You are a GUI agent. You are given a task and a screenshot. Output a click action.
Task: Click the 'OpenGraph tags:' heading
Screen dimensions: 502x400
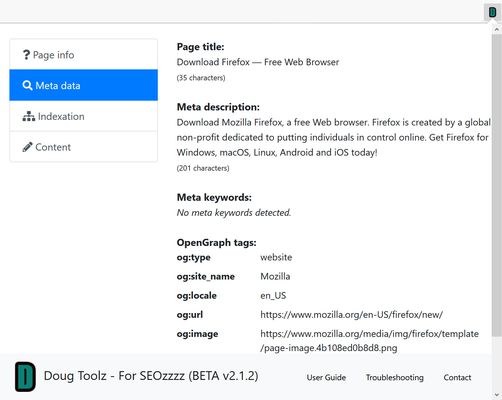[216, 242]
